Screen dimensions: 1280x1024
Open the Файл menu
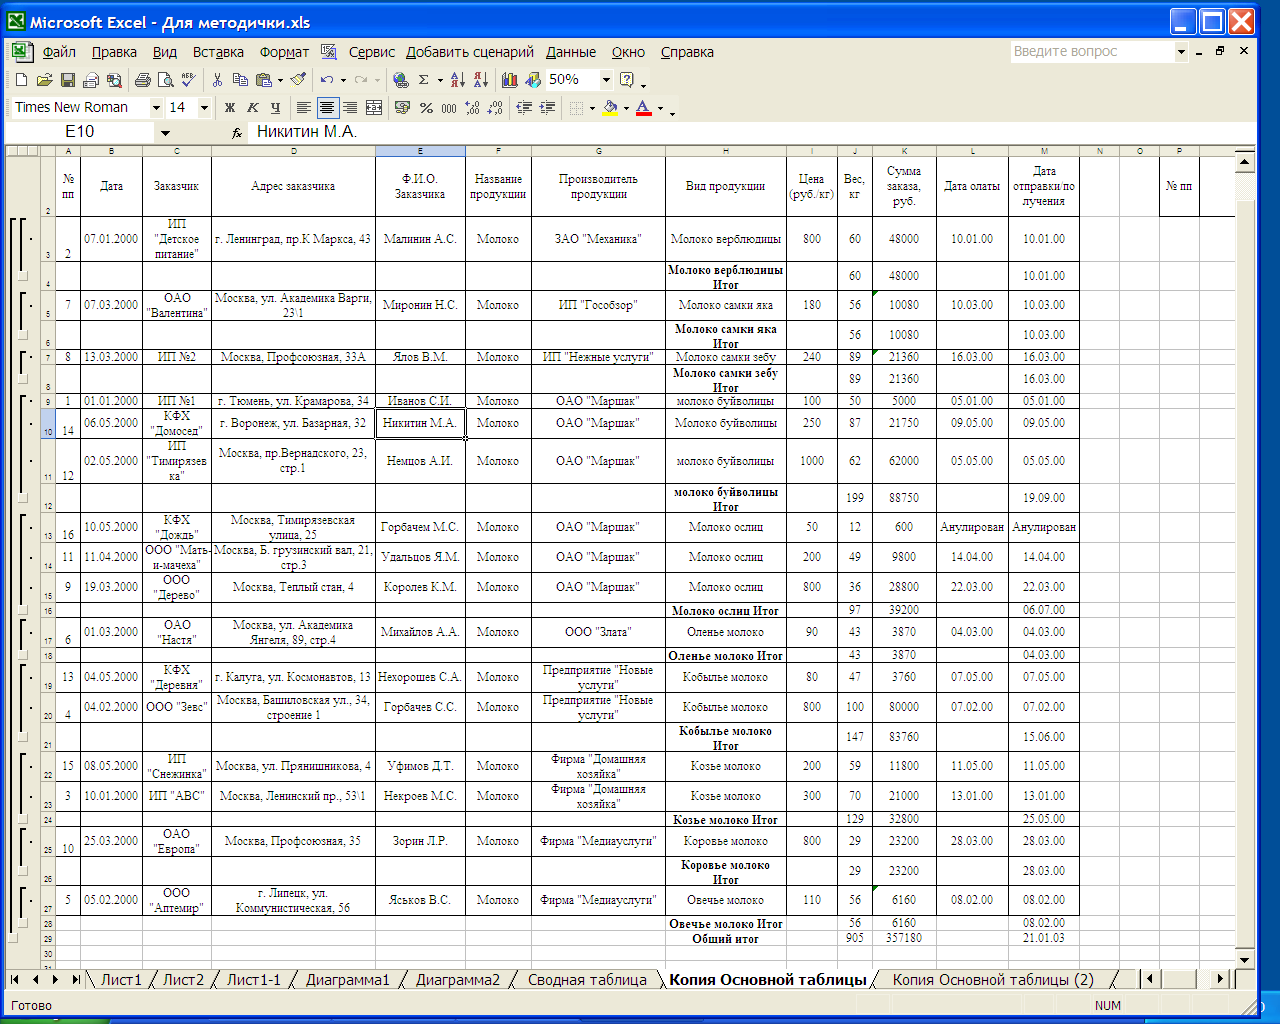(59, 52)
